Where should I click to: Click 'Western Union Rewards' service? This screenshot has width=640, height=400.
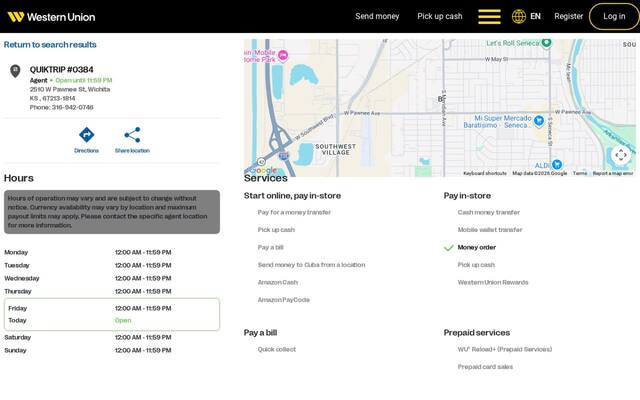(493, 282)
